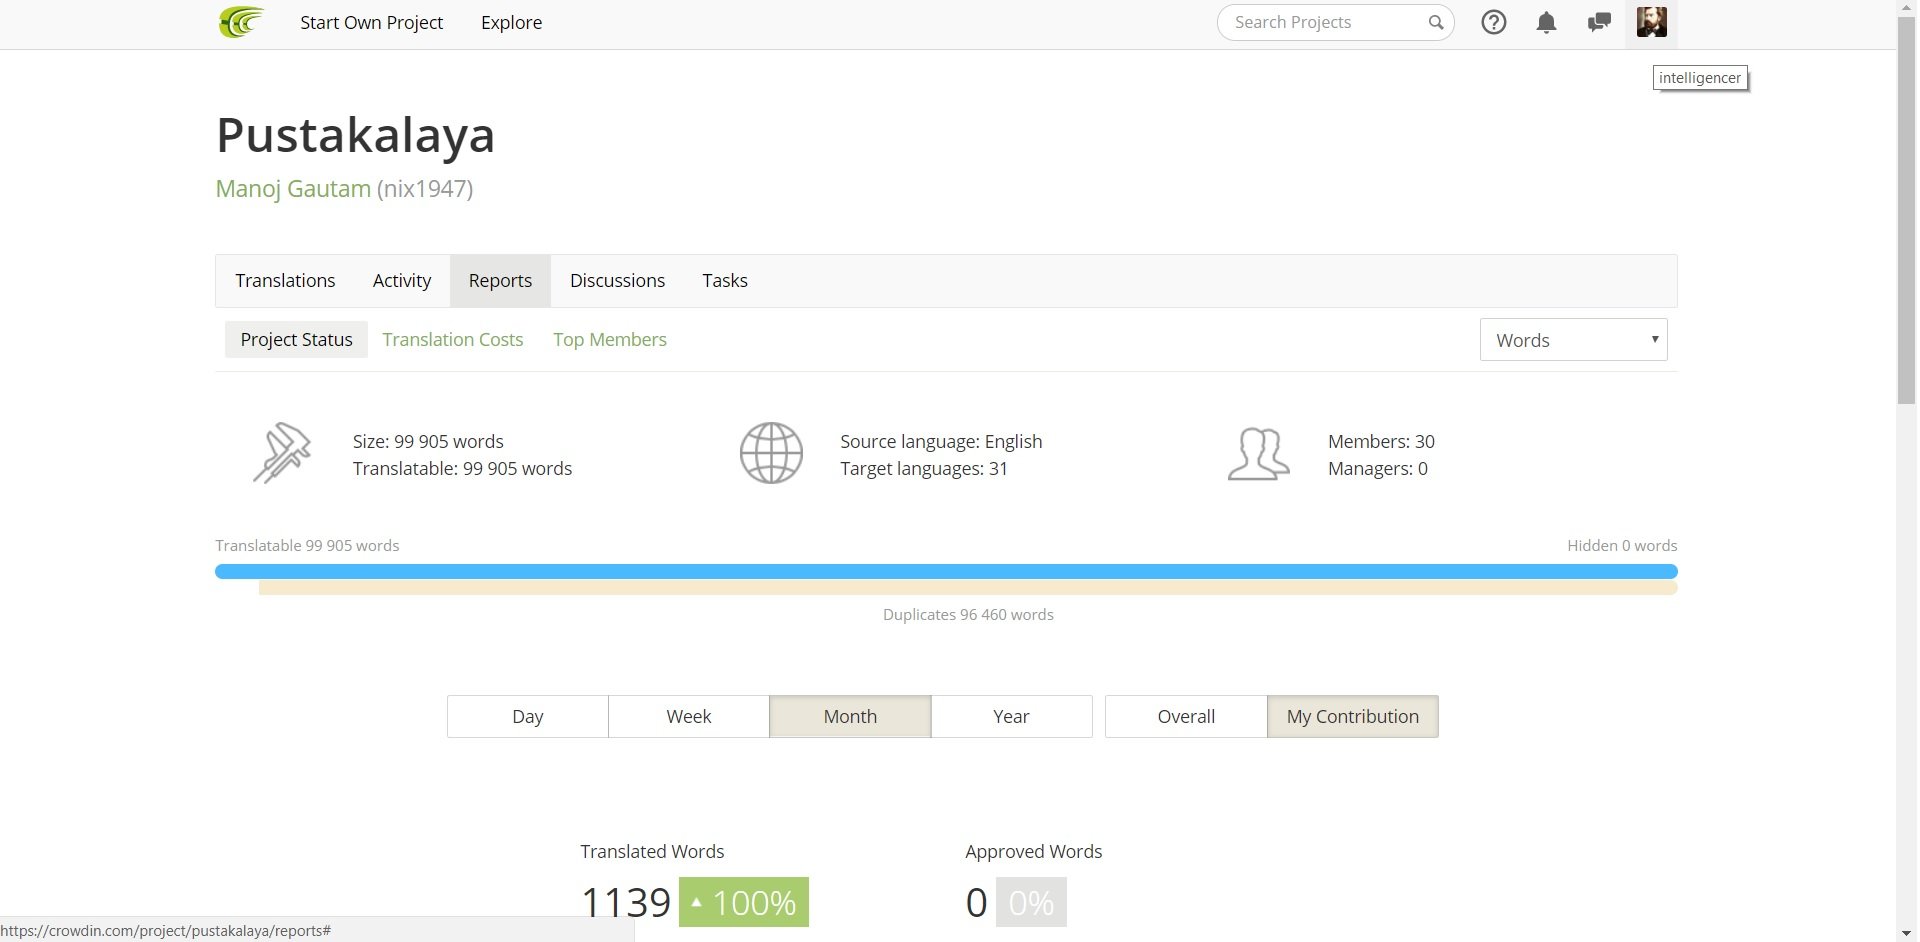The image size is (1920, 942).
Task: Switch to the Discussions tab
Action: (x=617, y=281)
